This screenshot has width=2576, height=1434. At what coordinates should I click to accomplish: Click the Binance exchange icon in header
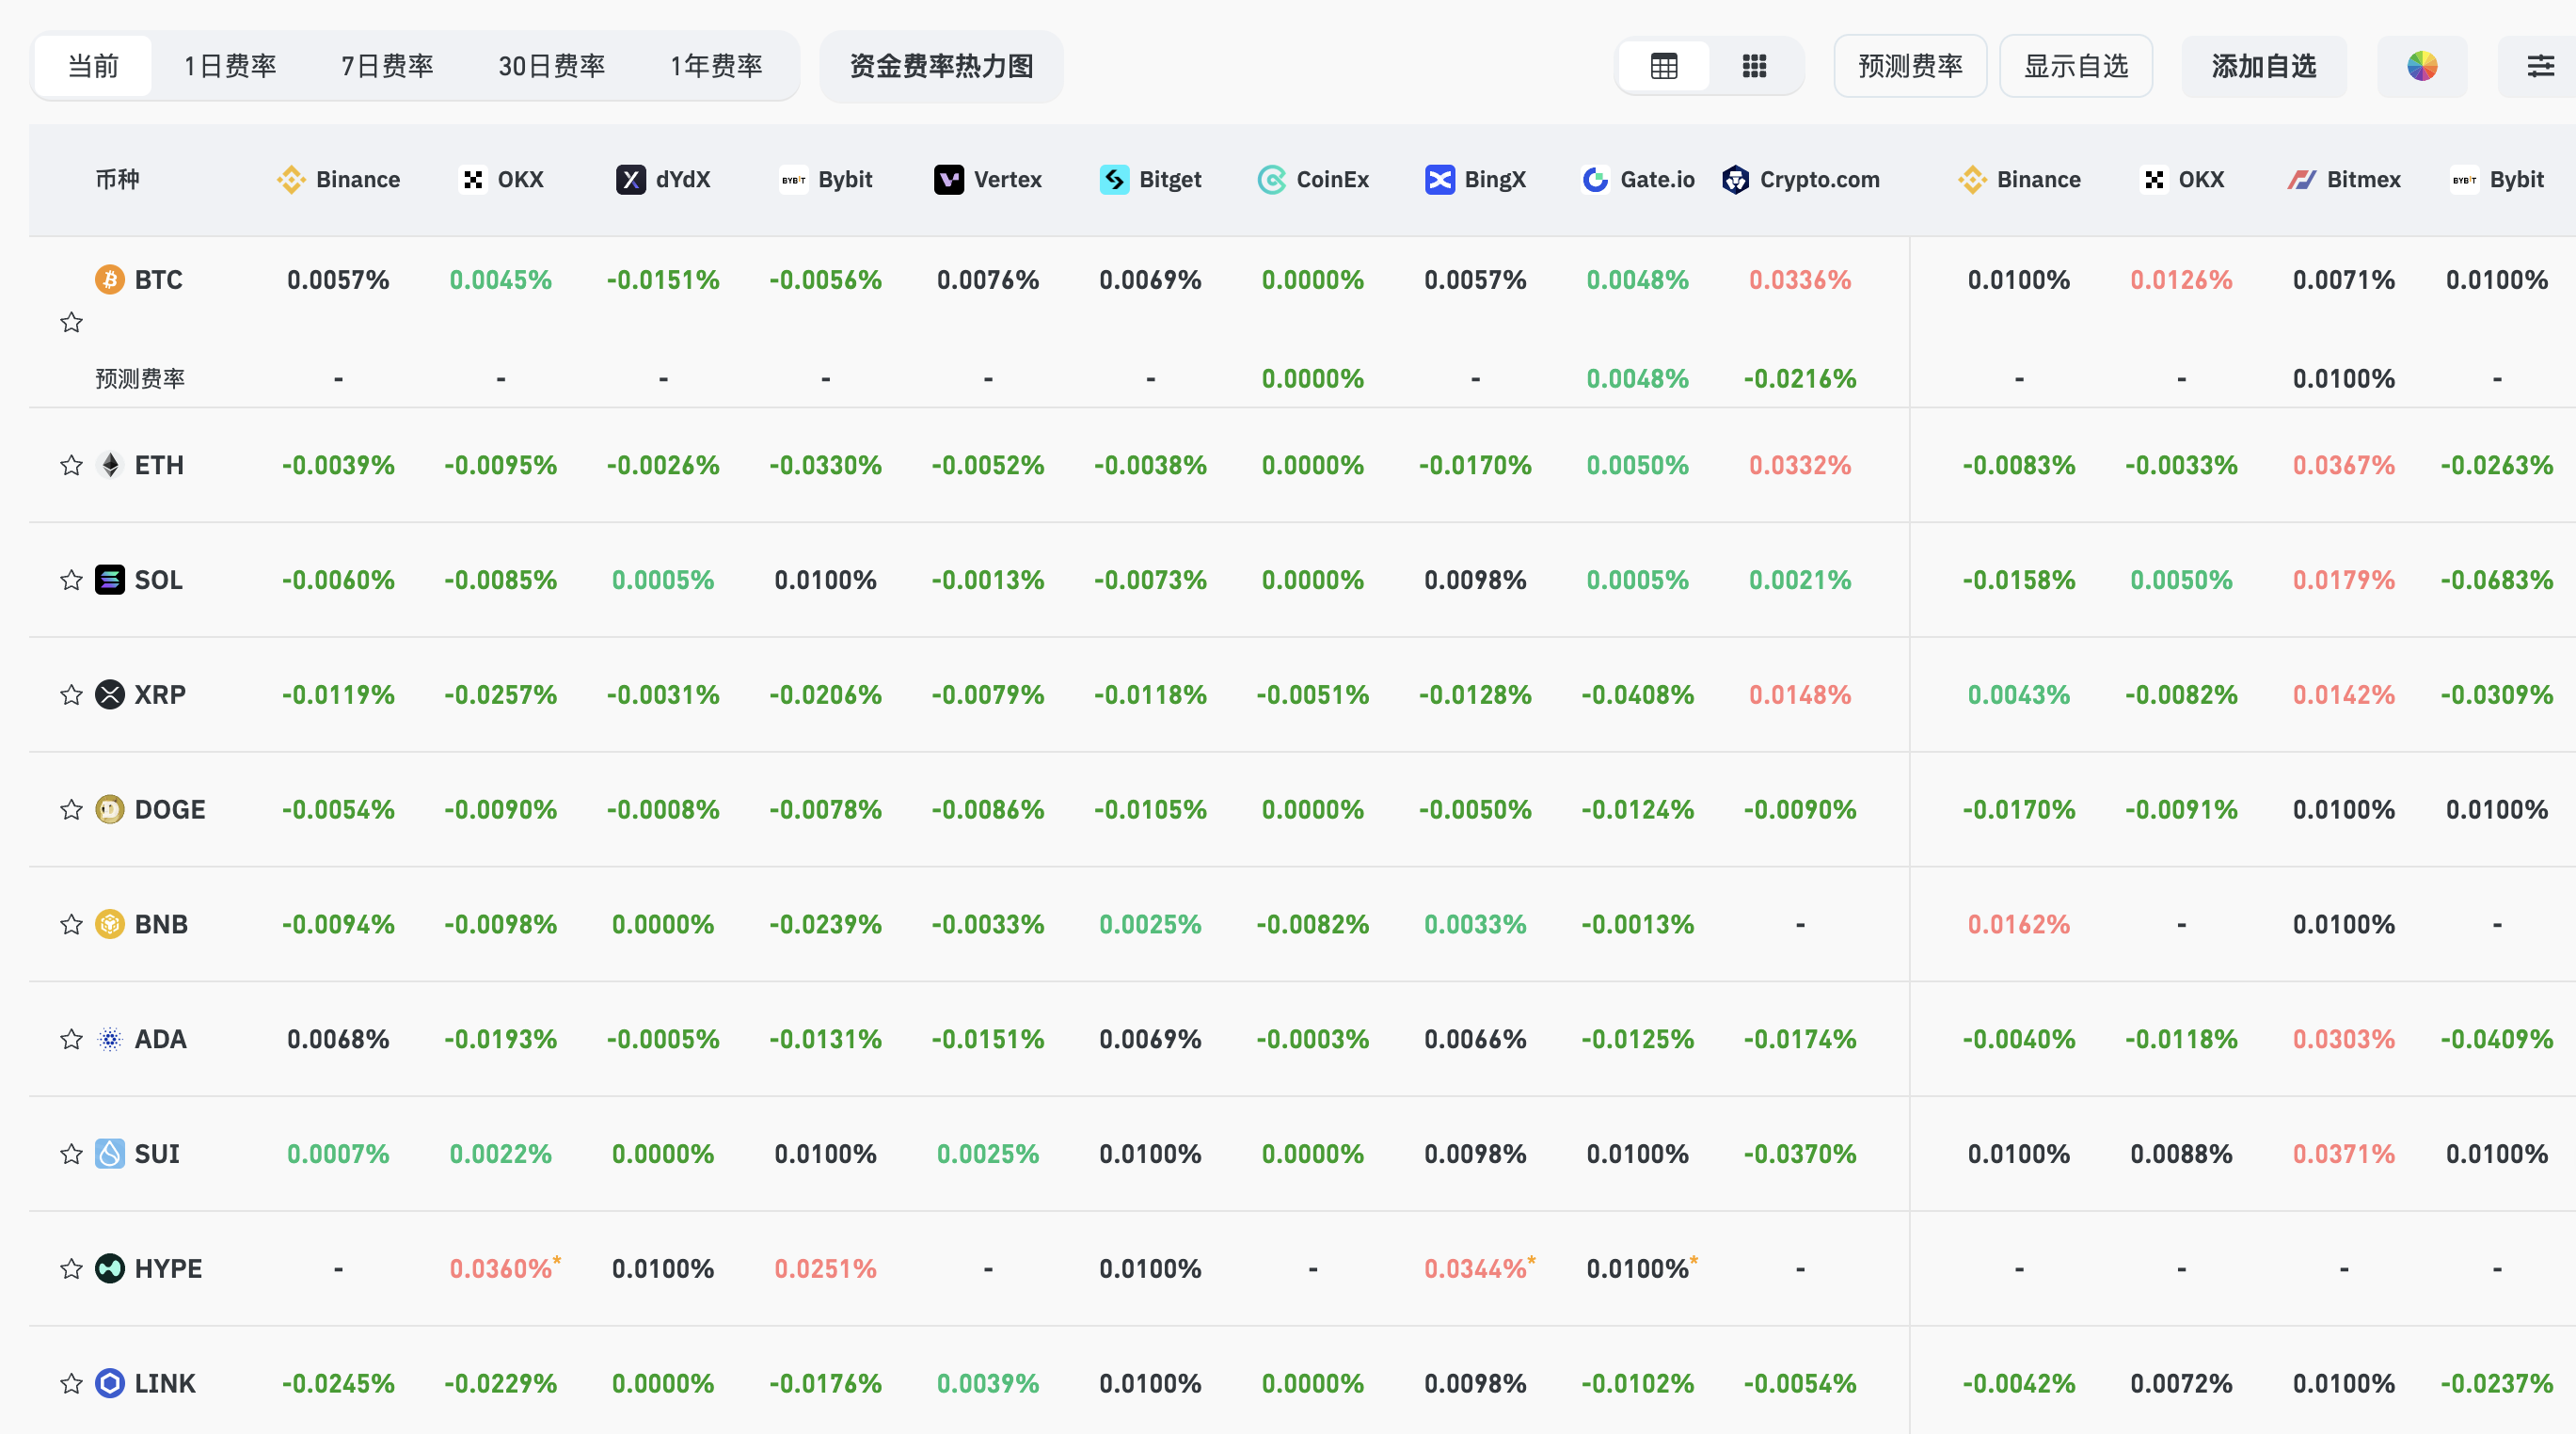[289, 180]
